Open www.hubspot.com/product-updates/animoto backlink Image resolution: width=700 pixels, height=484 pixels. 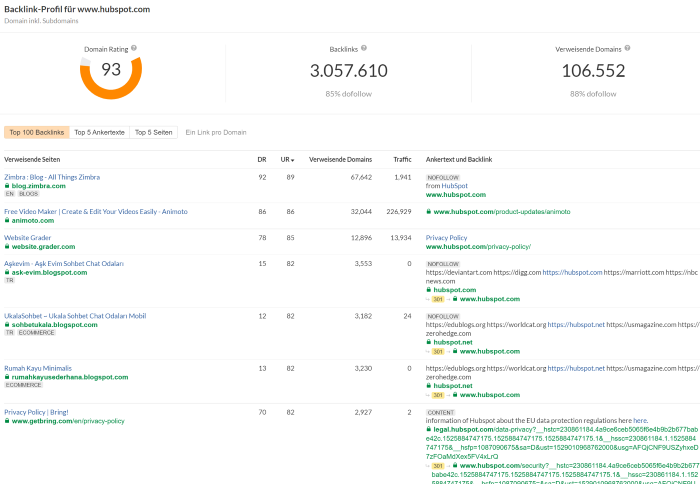[502, 212]
